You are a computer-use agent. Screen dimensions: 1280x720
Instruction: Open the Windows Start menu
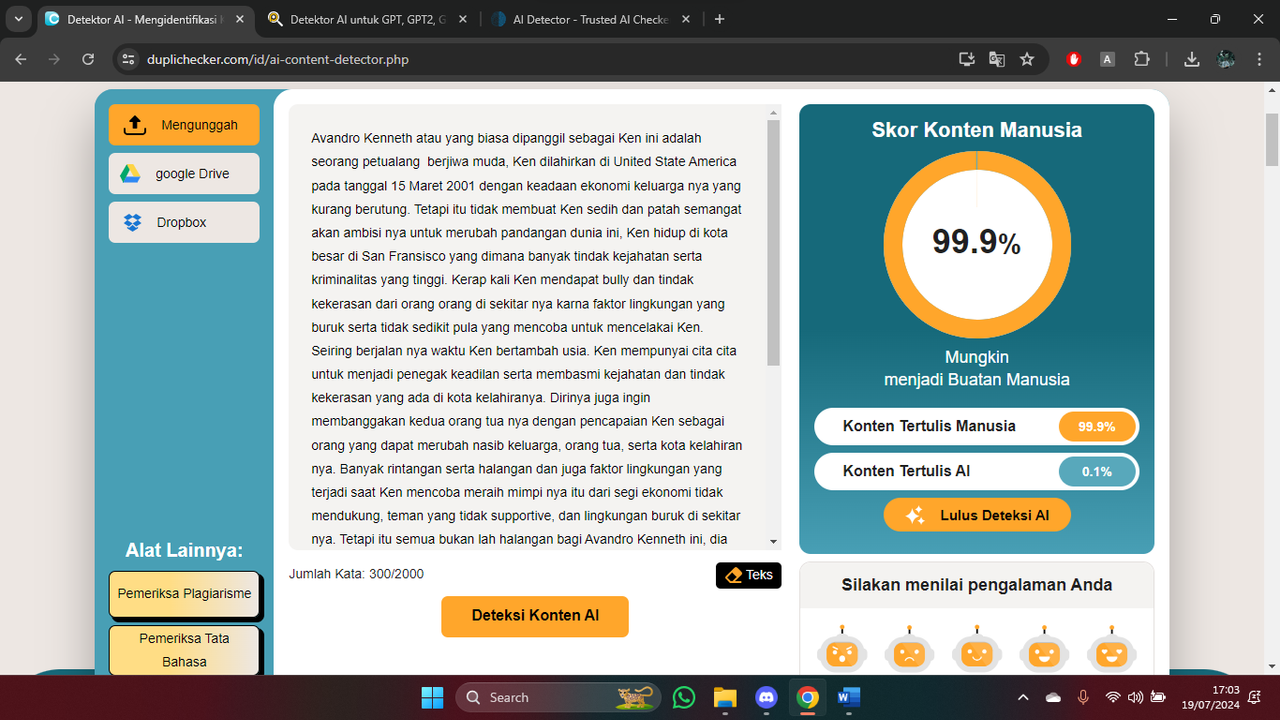click(x=432, y=697)
